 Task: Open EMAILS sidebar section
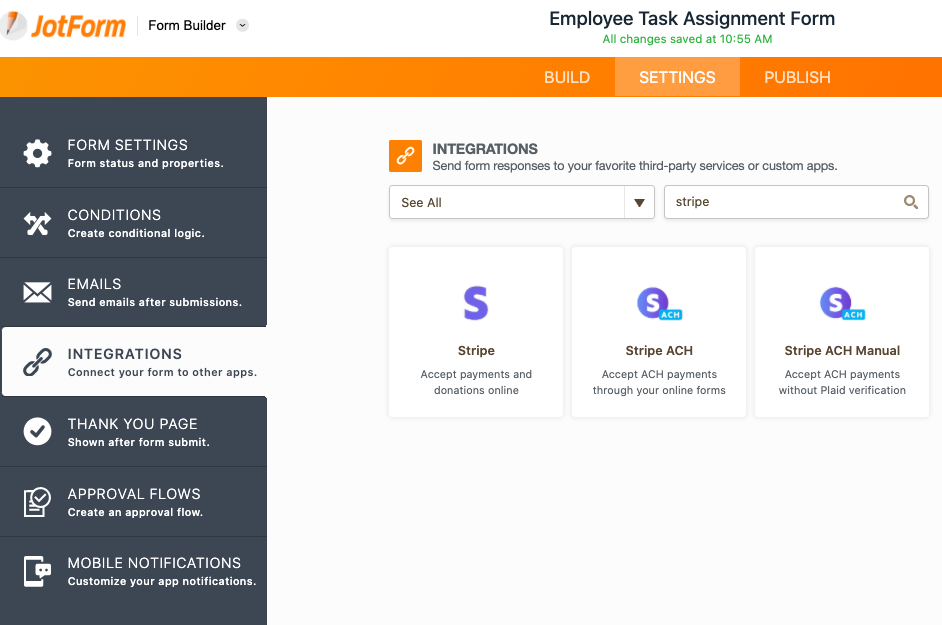[x=133, y=293]
